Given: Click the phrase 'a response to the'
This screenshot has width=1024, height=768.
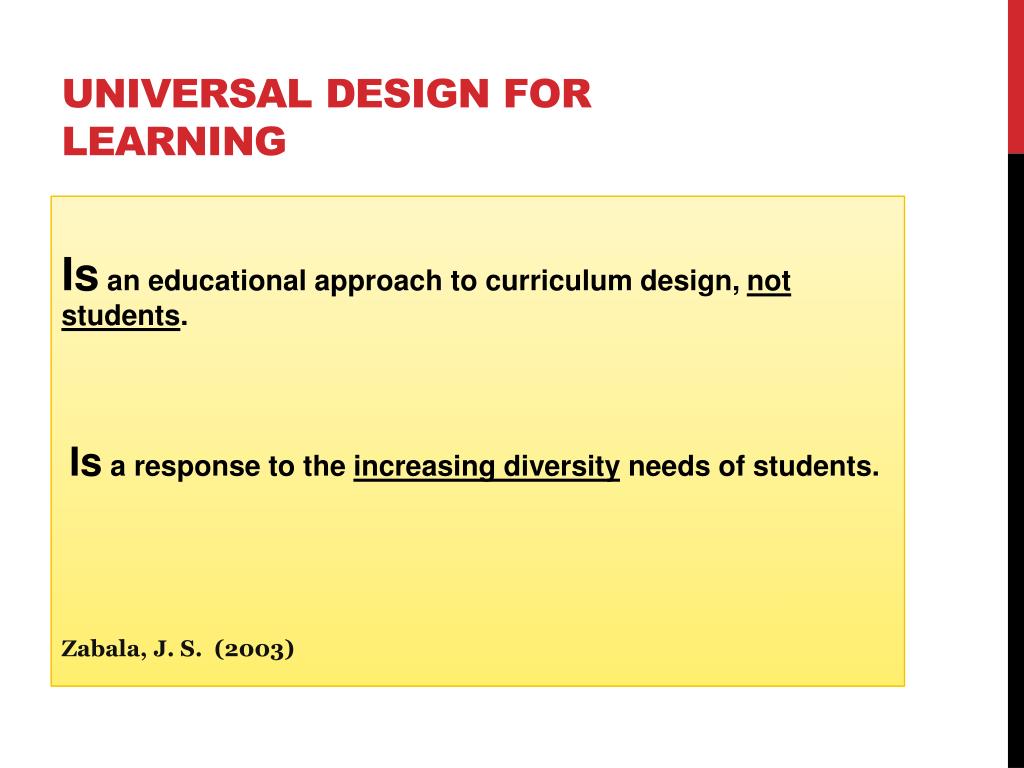Looking at the screenshot, I should (228, 467).
